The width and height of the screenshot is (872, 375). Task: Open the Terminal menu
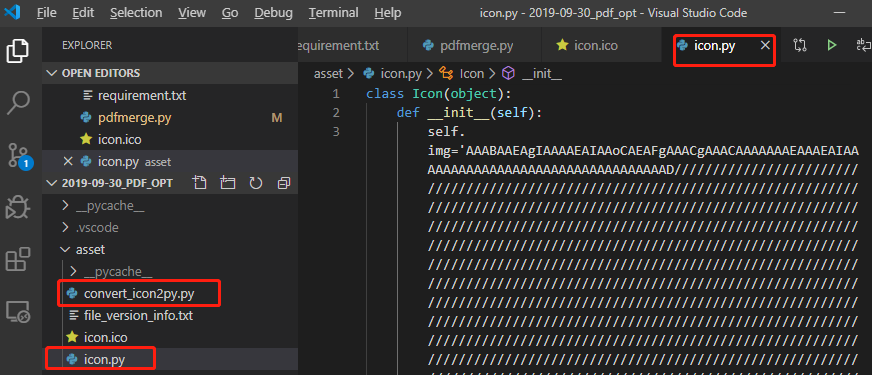[334, 13]
